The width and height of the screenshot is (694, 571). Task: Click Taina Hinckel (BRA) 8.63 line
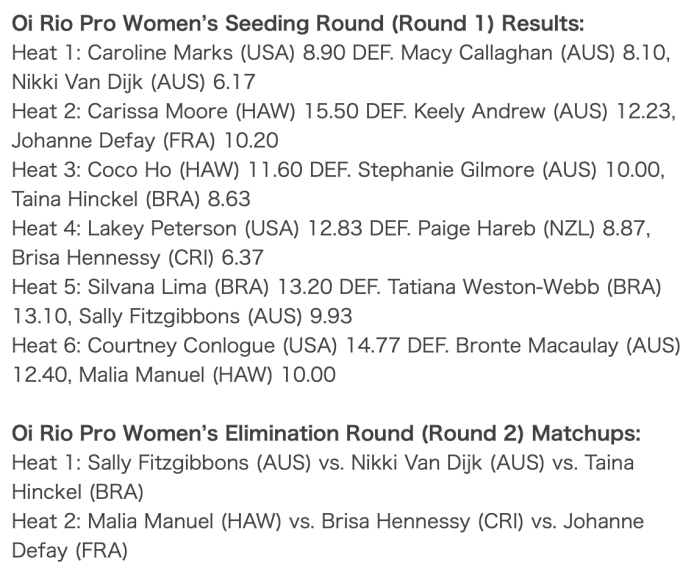pos(131,199)
